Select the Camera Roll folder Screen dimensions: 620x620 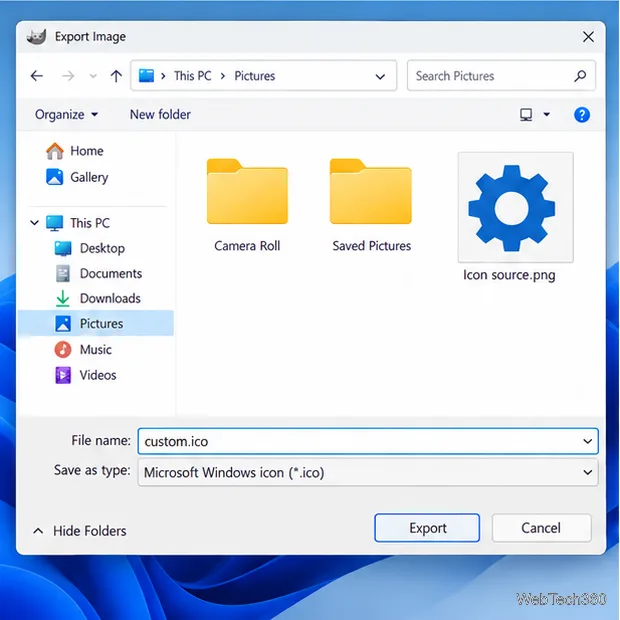pyautogui.click(x=247, y=205)
